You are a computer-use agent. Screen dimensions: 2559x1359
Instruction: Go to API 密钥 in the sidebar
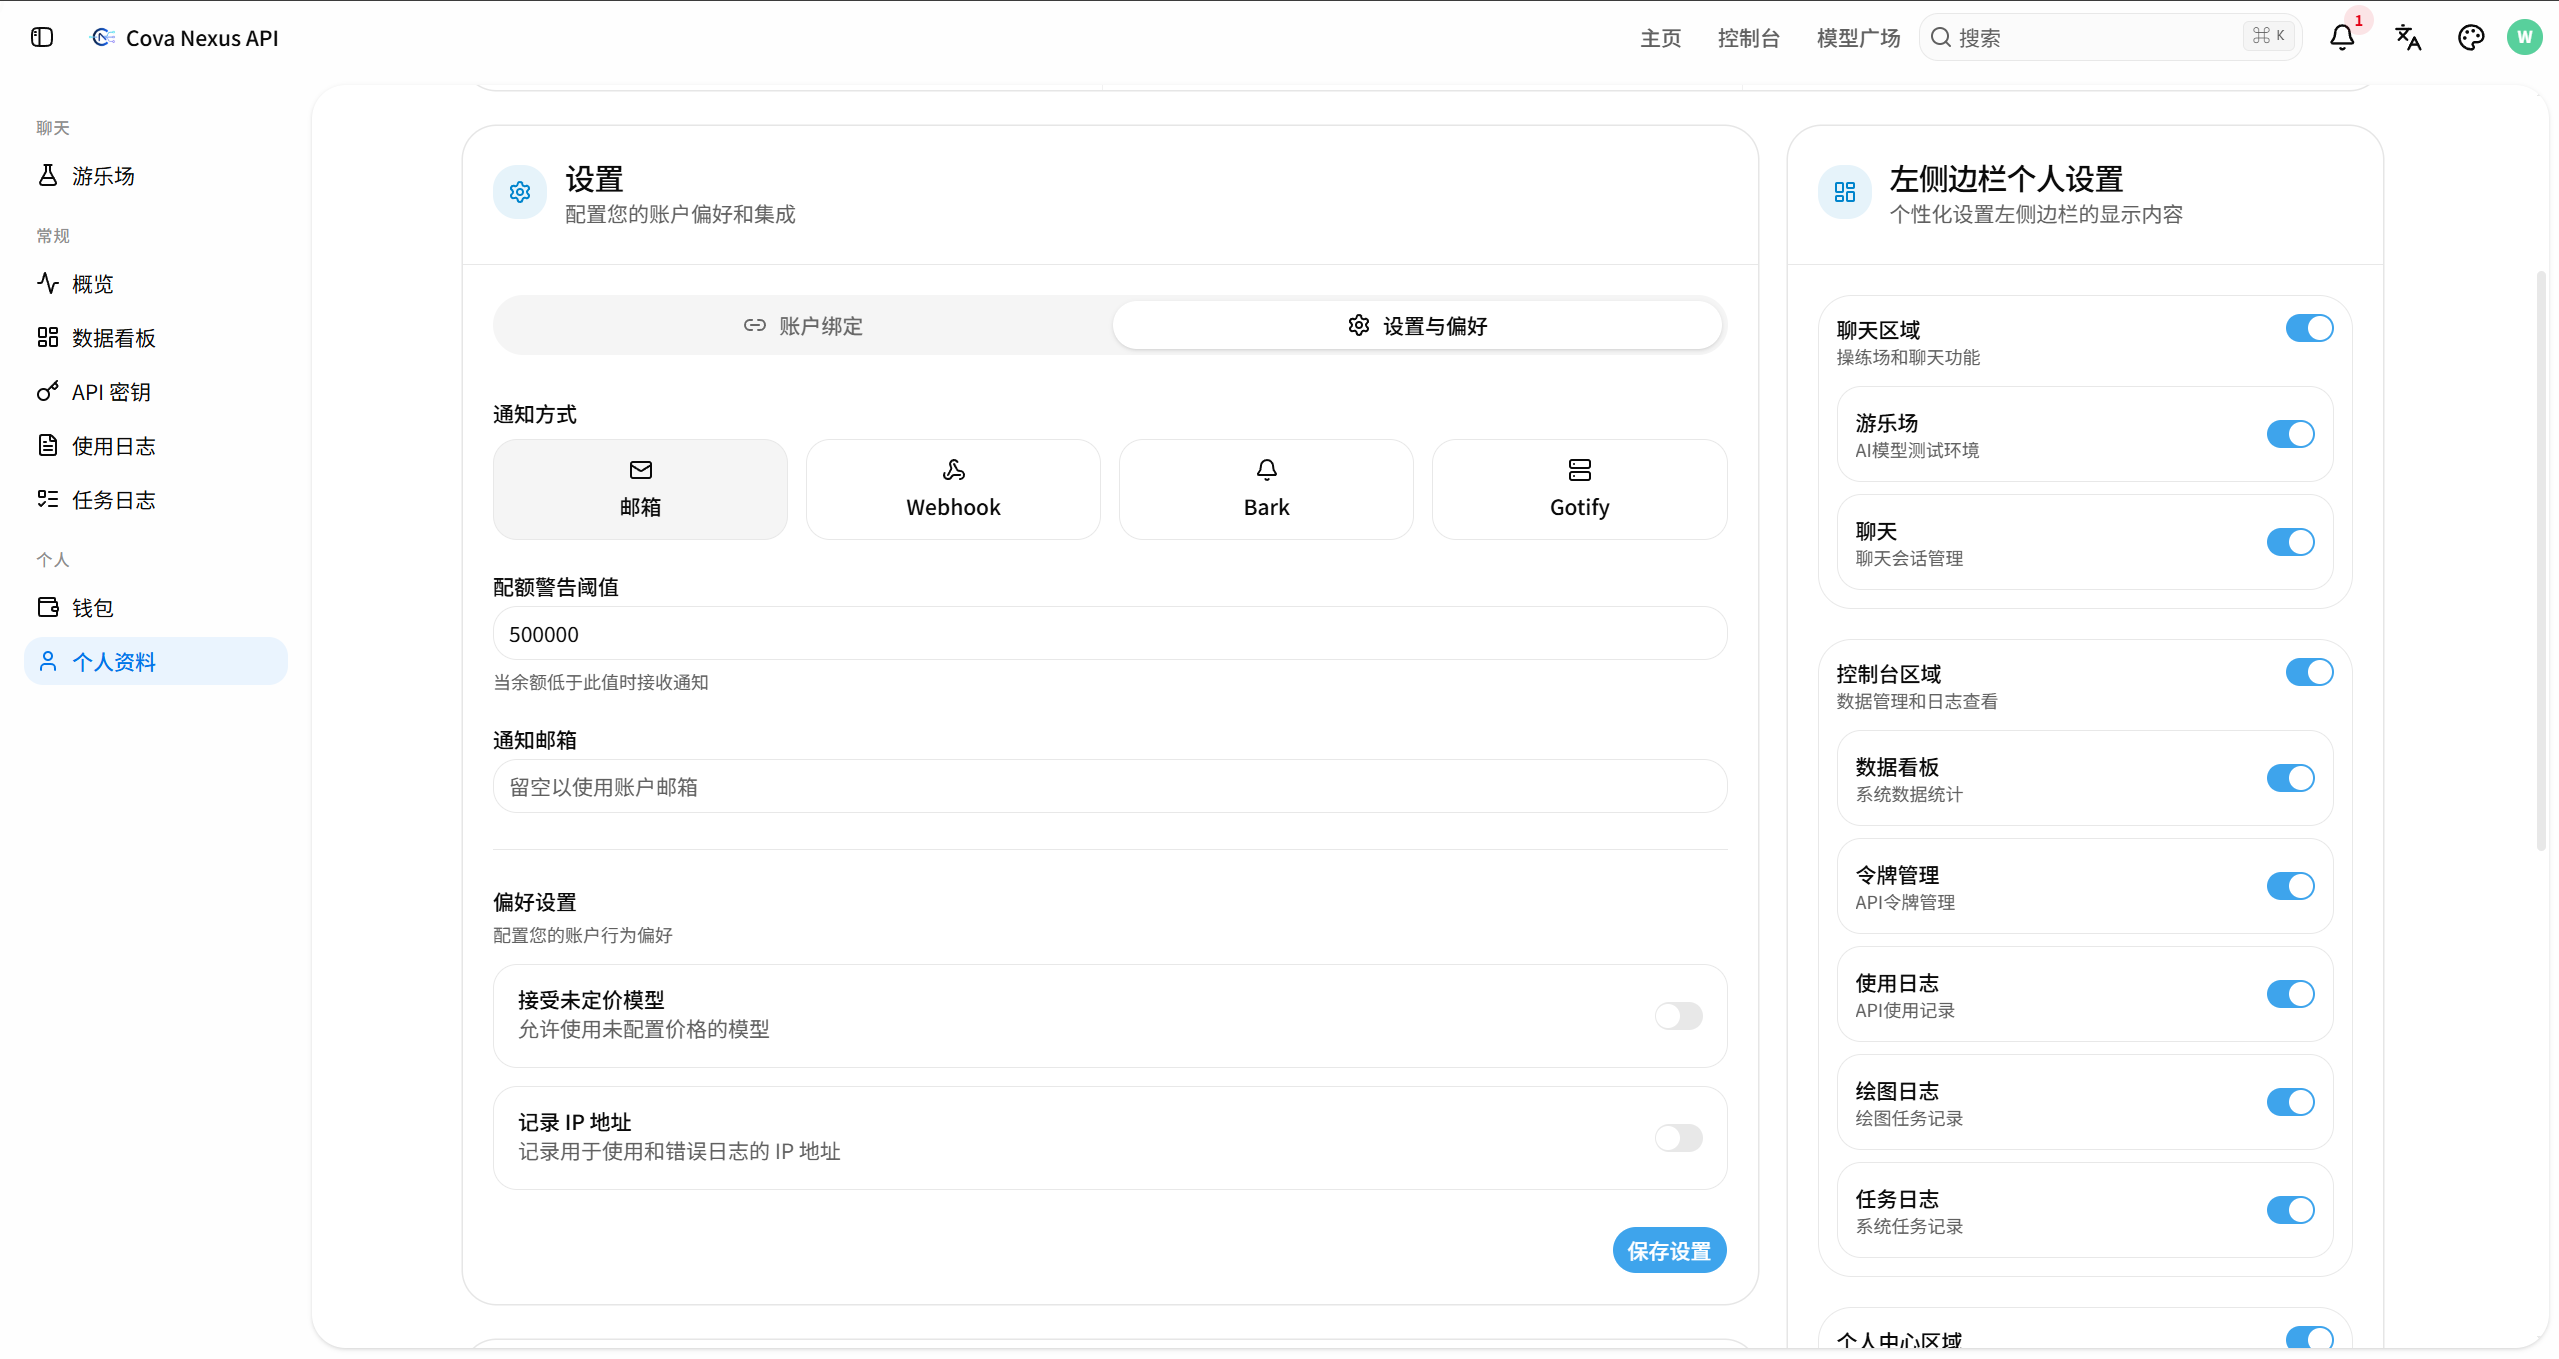(x=156, y=392)
